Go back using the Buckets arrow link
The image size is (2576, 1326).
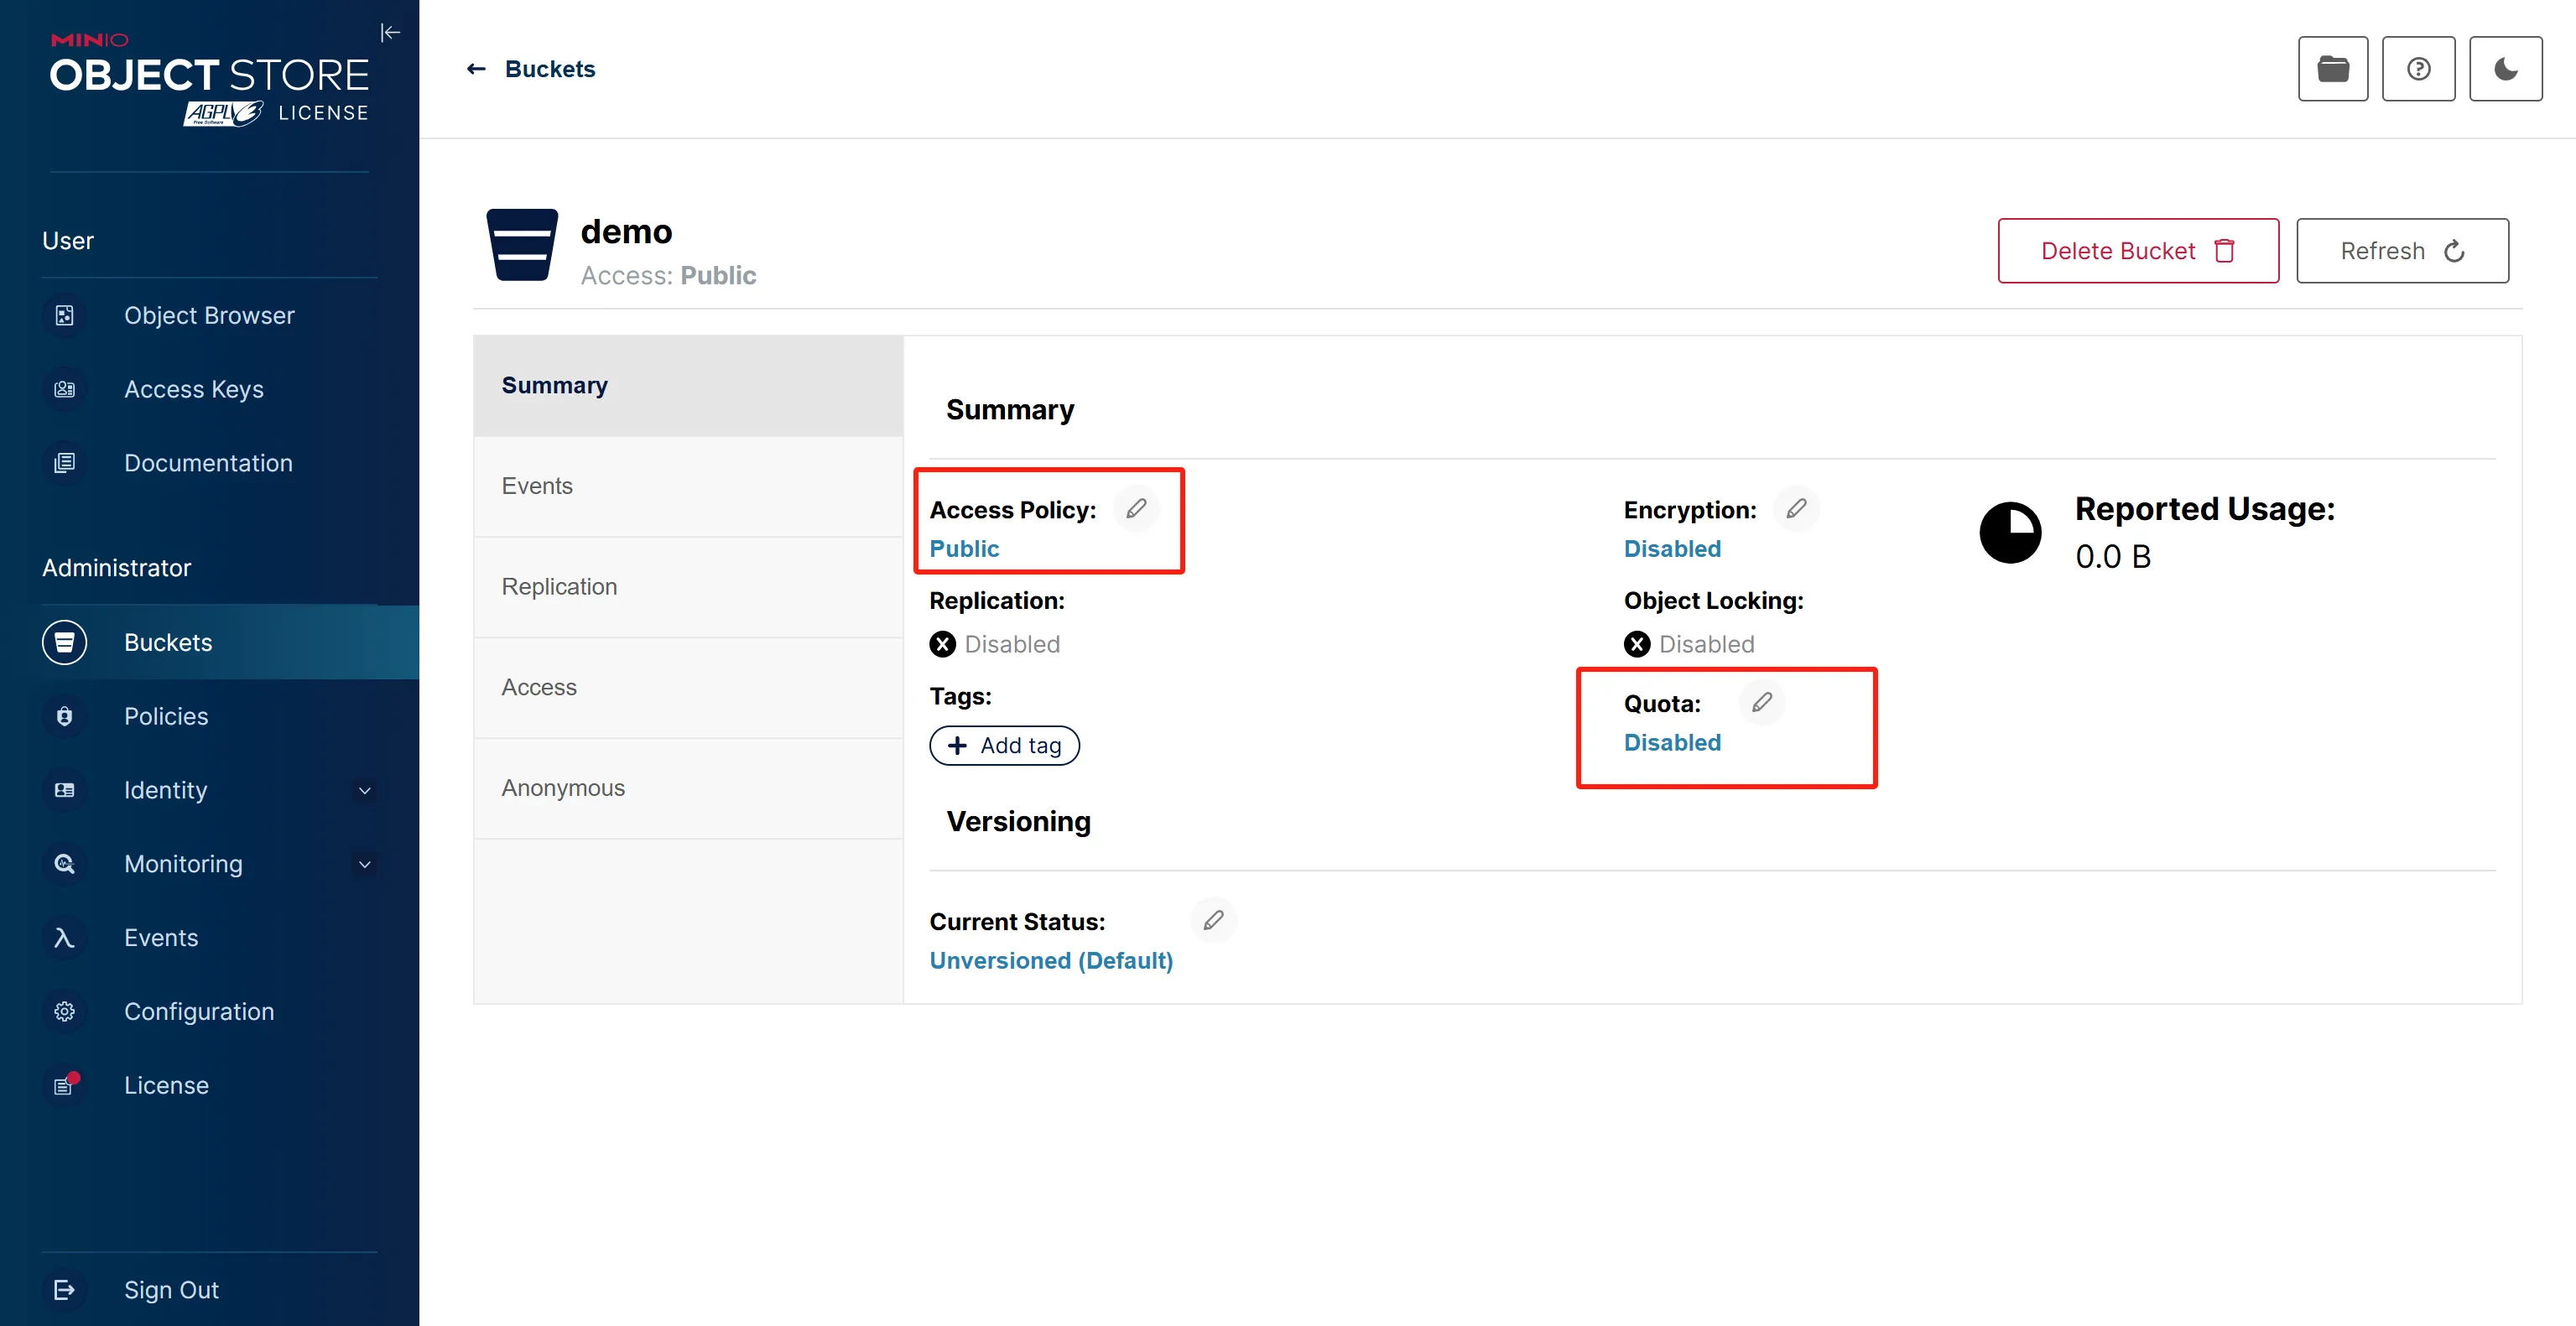click(531, 69)
